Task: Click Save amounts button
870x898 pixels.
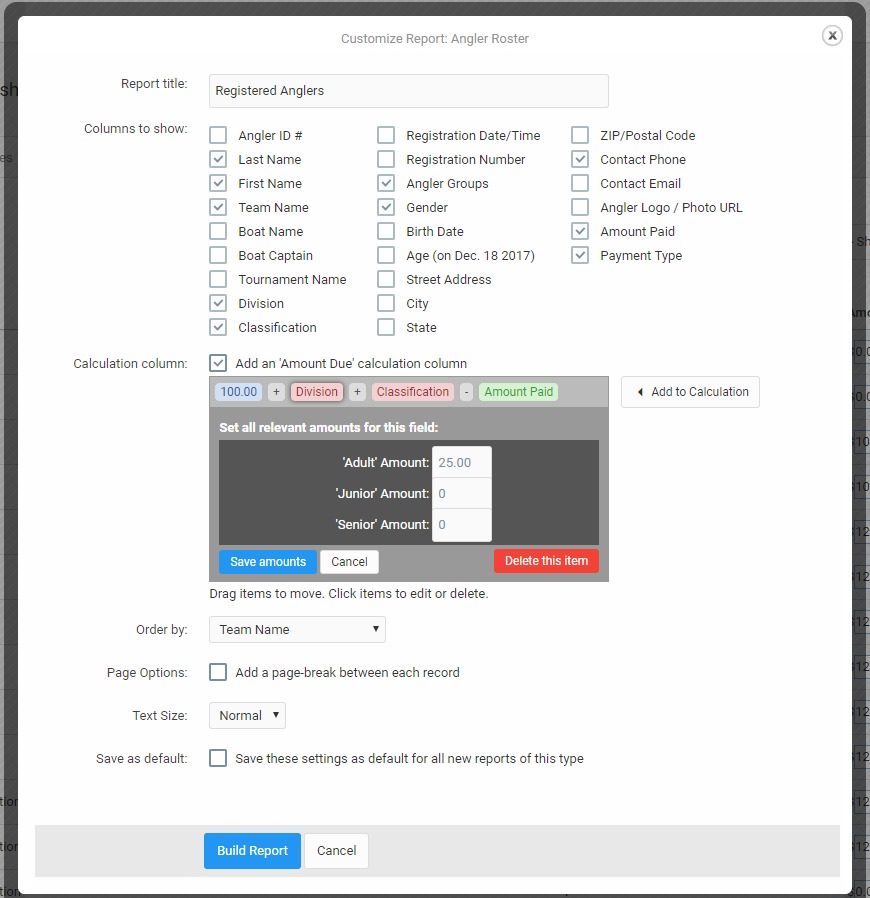Action: click(268, 561)
